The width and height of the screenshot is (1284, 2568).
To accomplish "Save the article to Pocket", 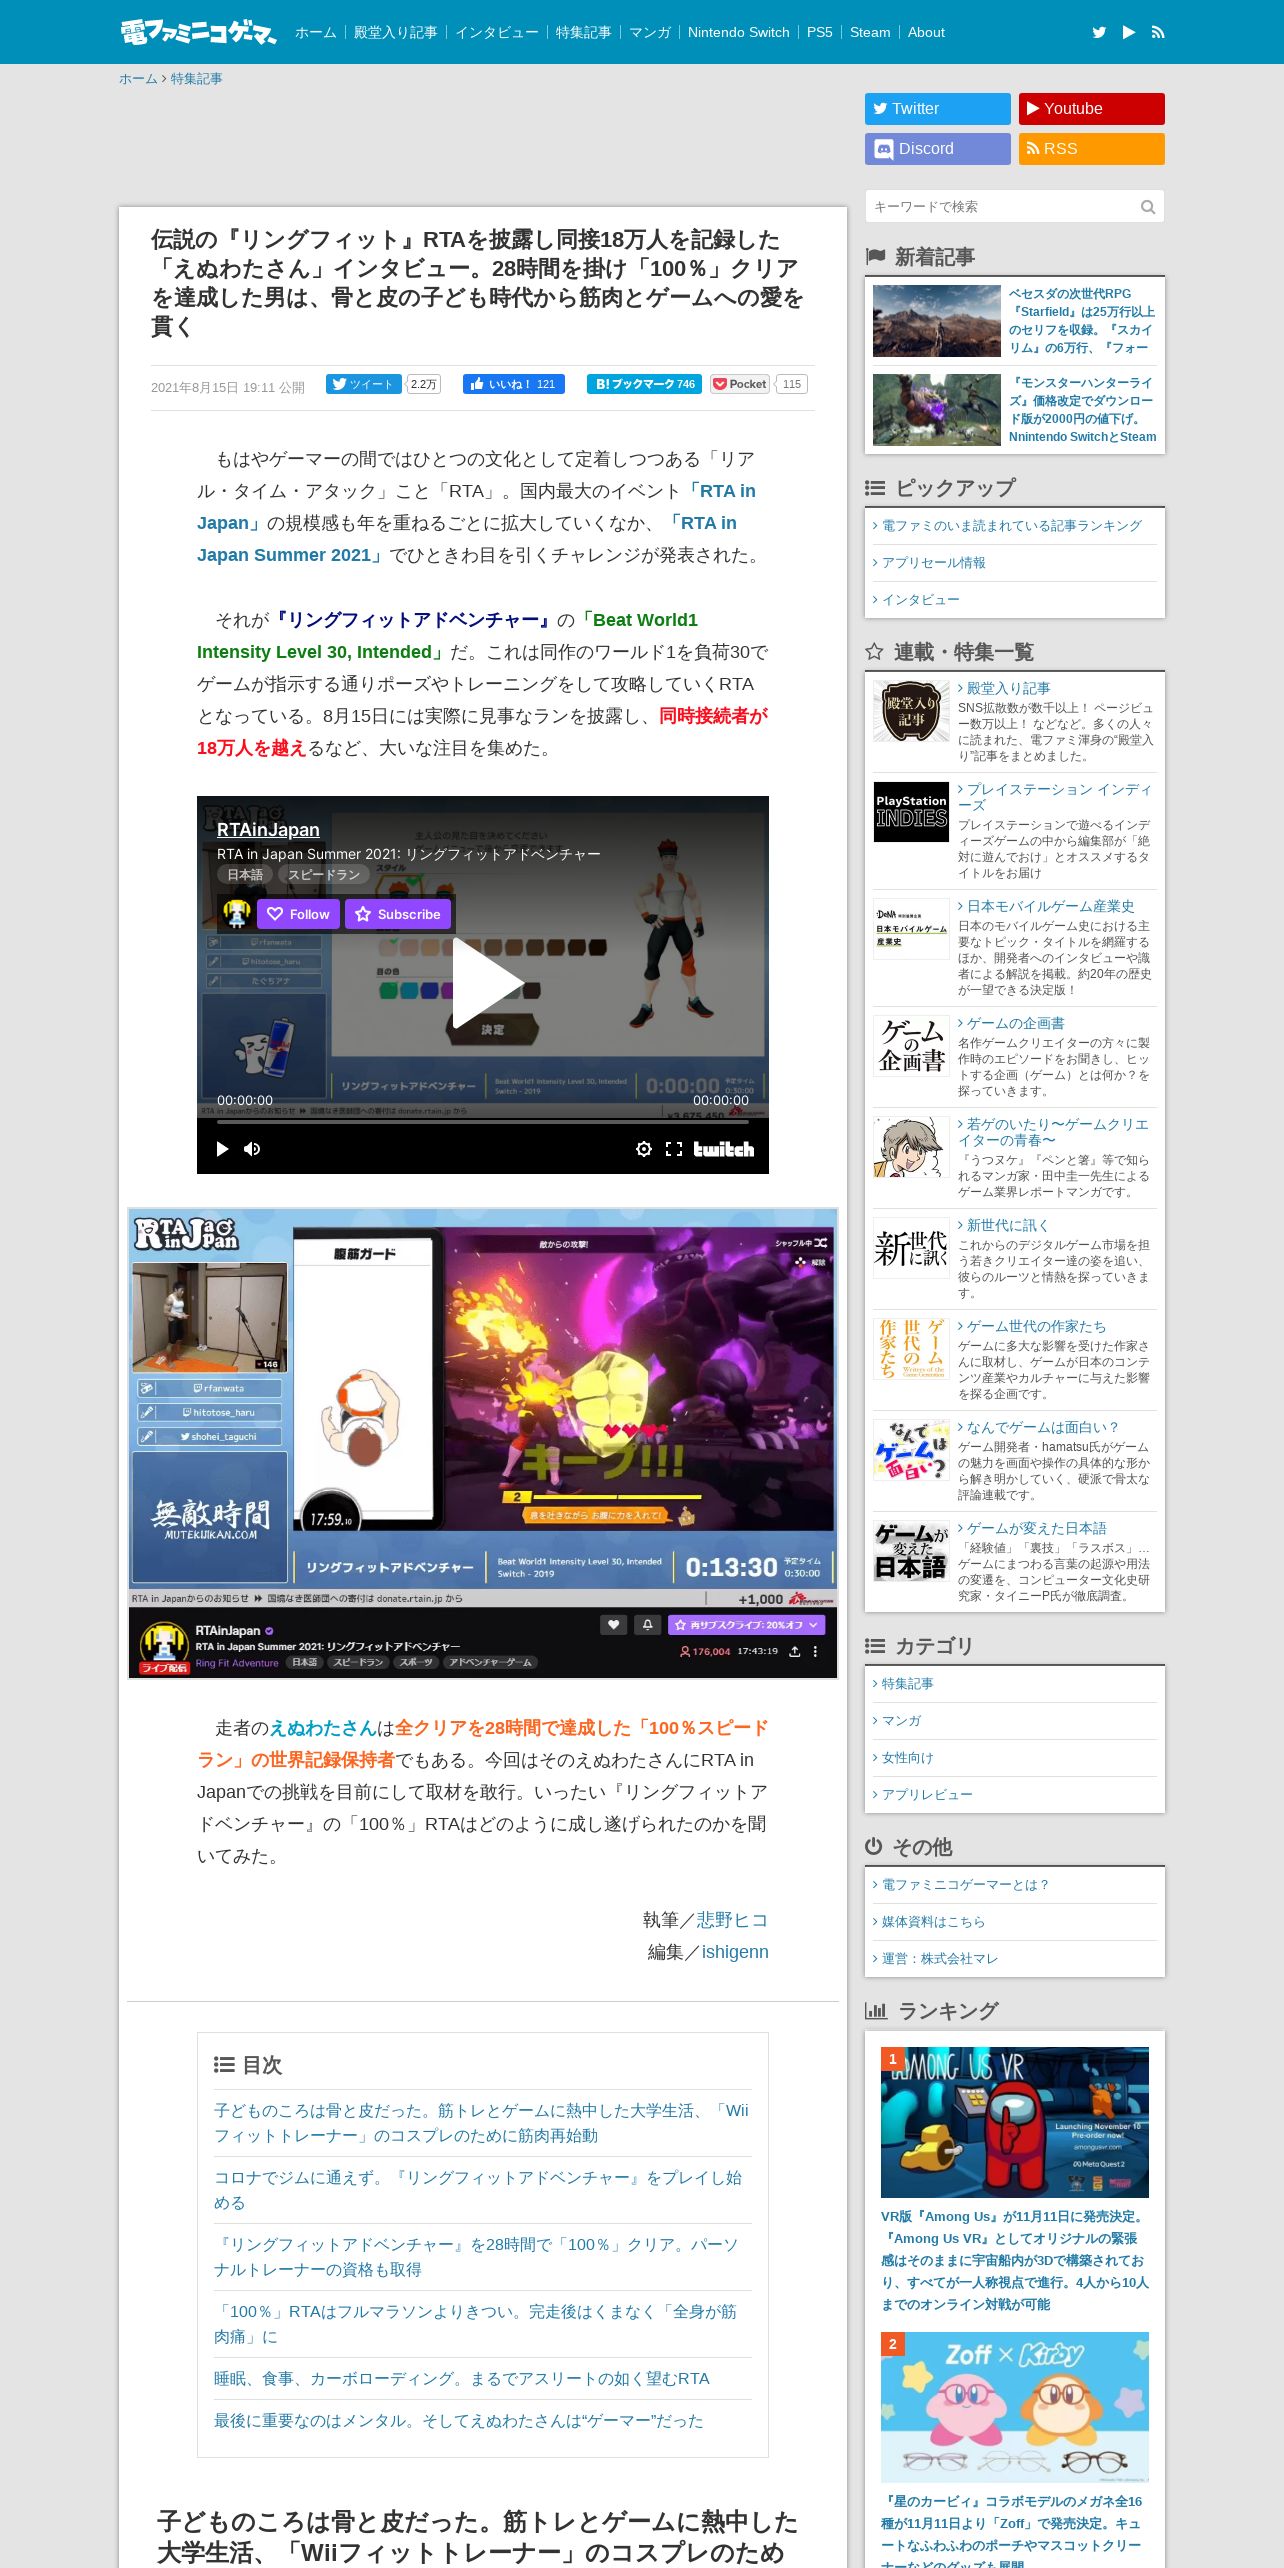I will tap(740, 384).
